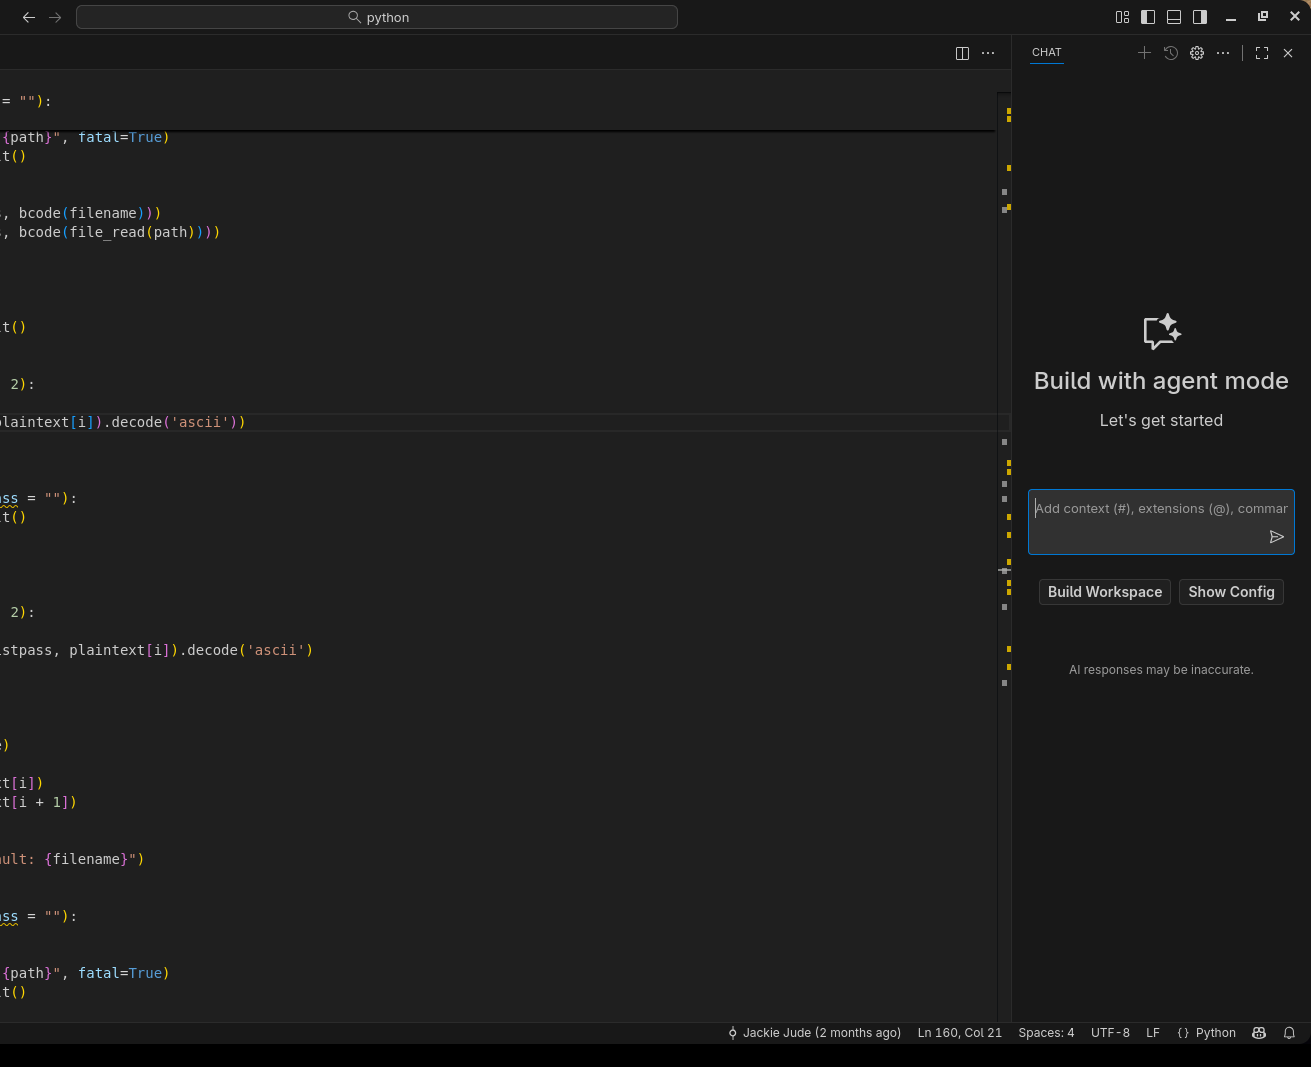This screenshot has width=1311, height=1067.
Task: Split the editor to the right
Action: click(x=962, y=53)
